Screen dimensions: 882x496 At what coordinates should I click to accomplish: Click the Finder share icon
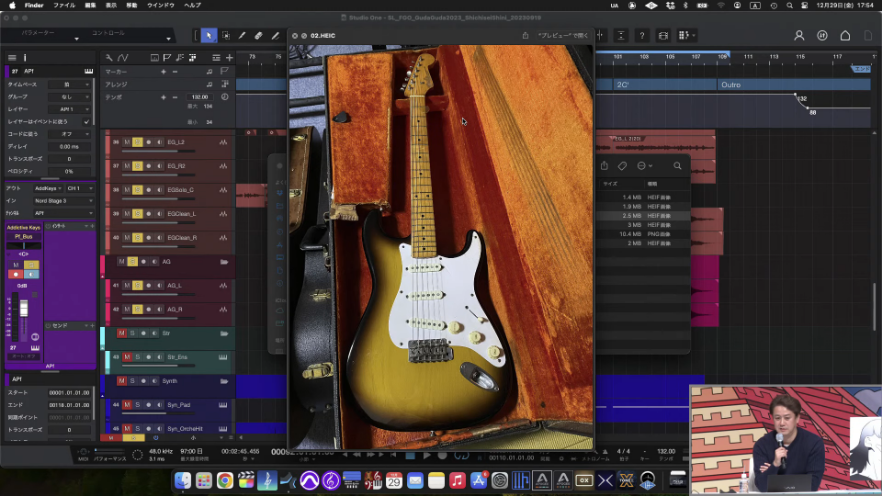604,166
